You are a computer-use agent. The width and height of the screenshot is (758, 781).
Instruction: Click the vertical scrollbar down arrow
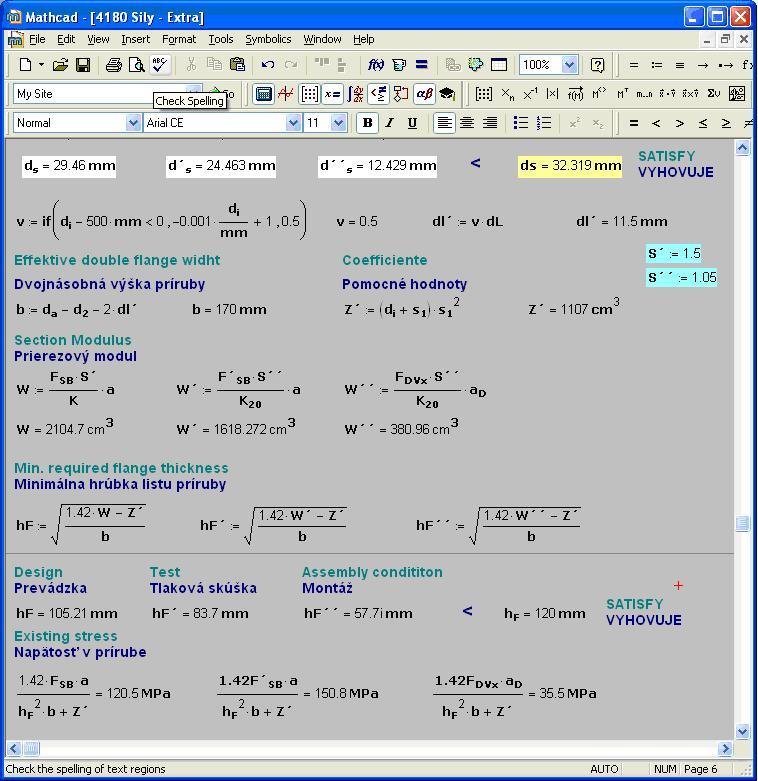[x=742, y=731]
